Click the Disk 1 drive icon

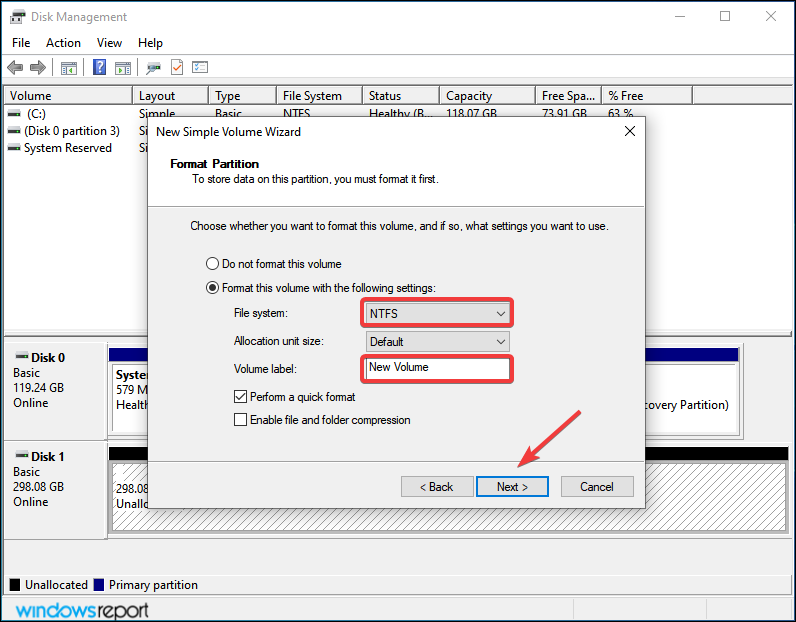[22, 454]
